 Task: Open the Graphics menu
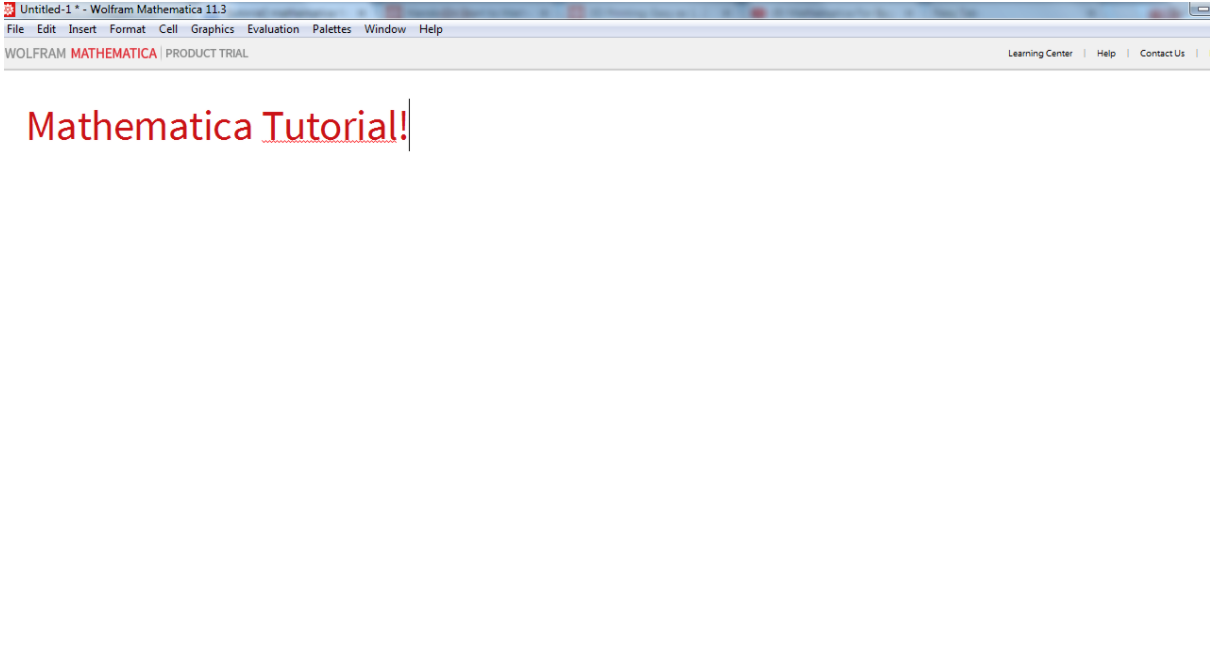(212, 29)
